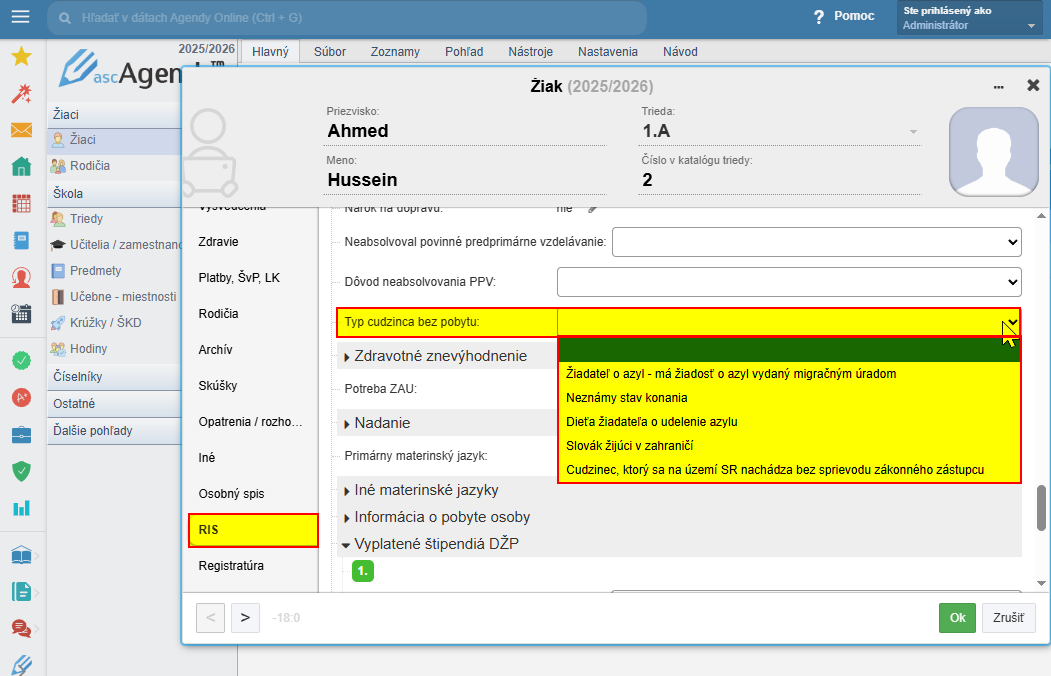Click the search field for Agenda Online data

tap(350, 17)
